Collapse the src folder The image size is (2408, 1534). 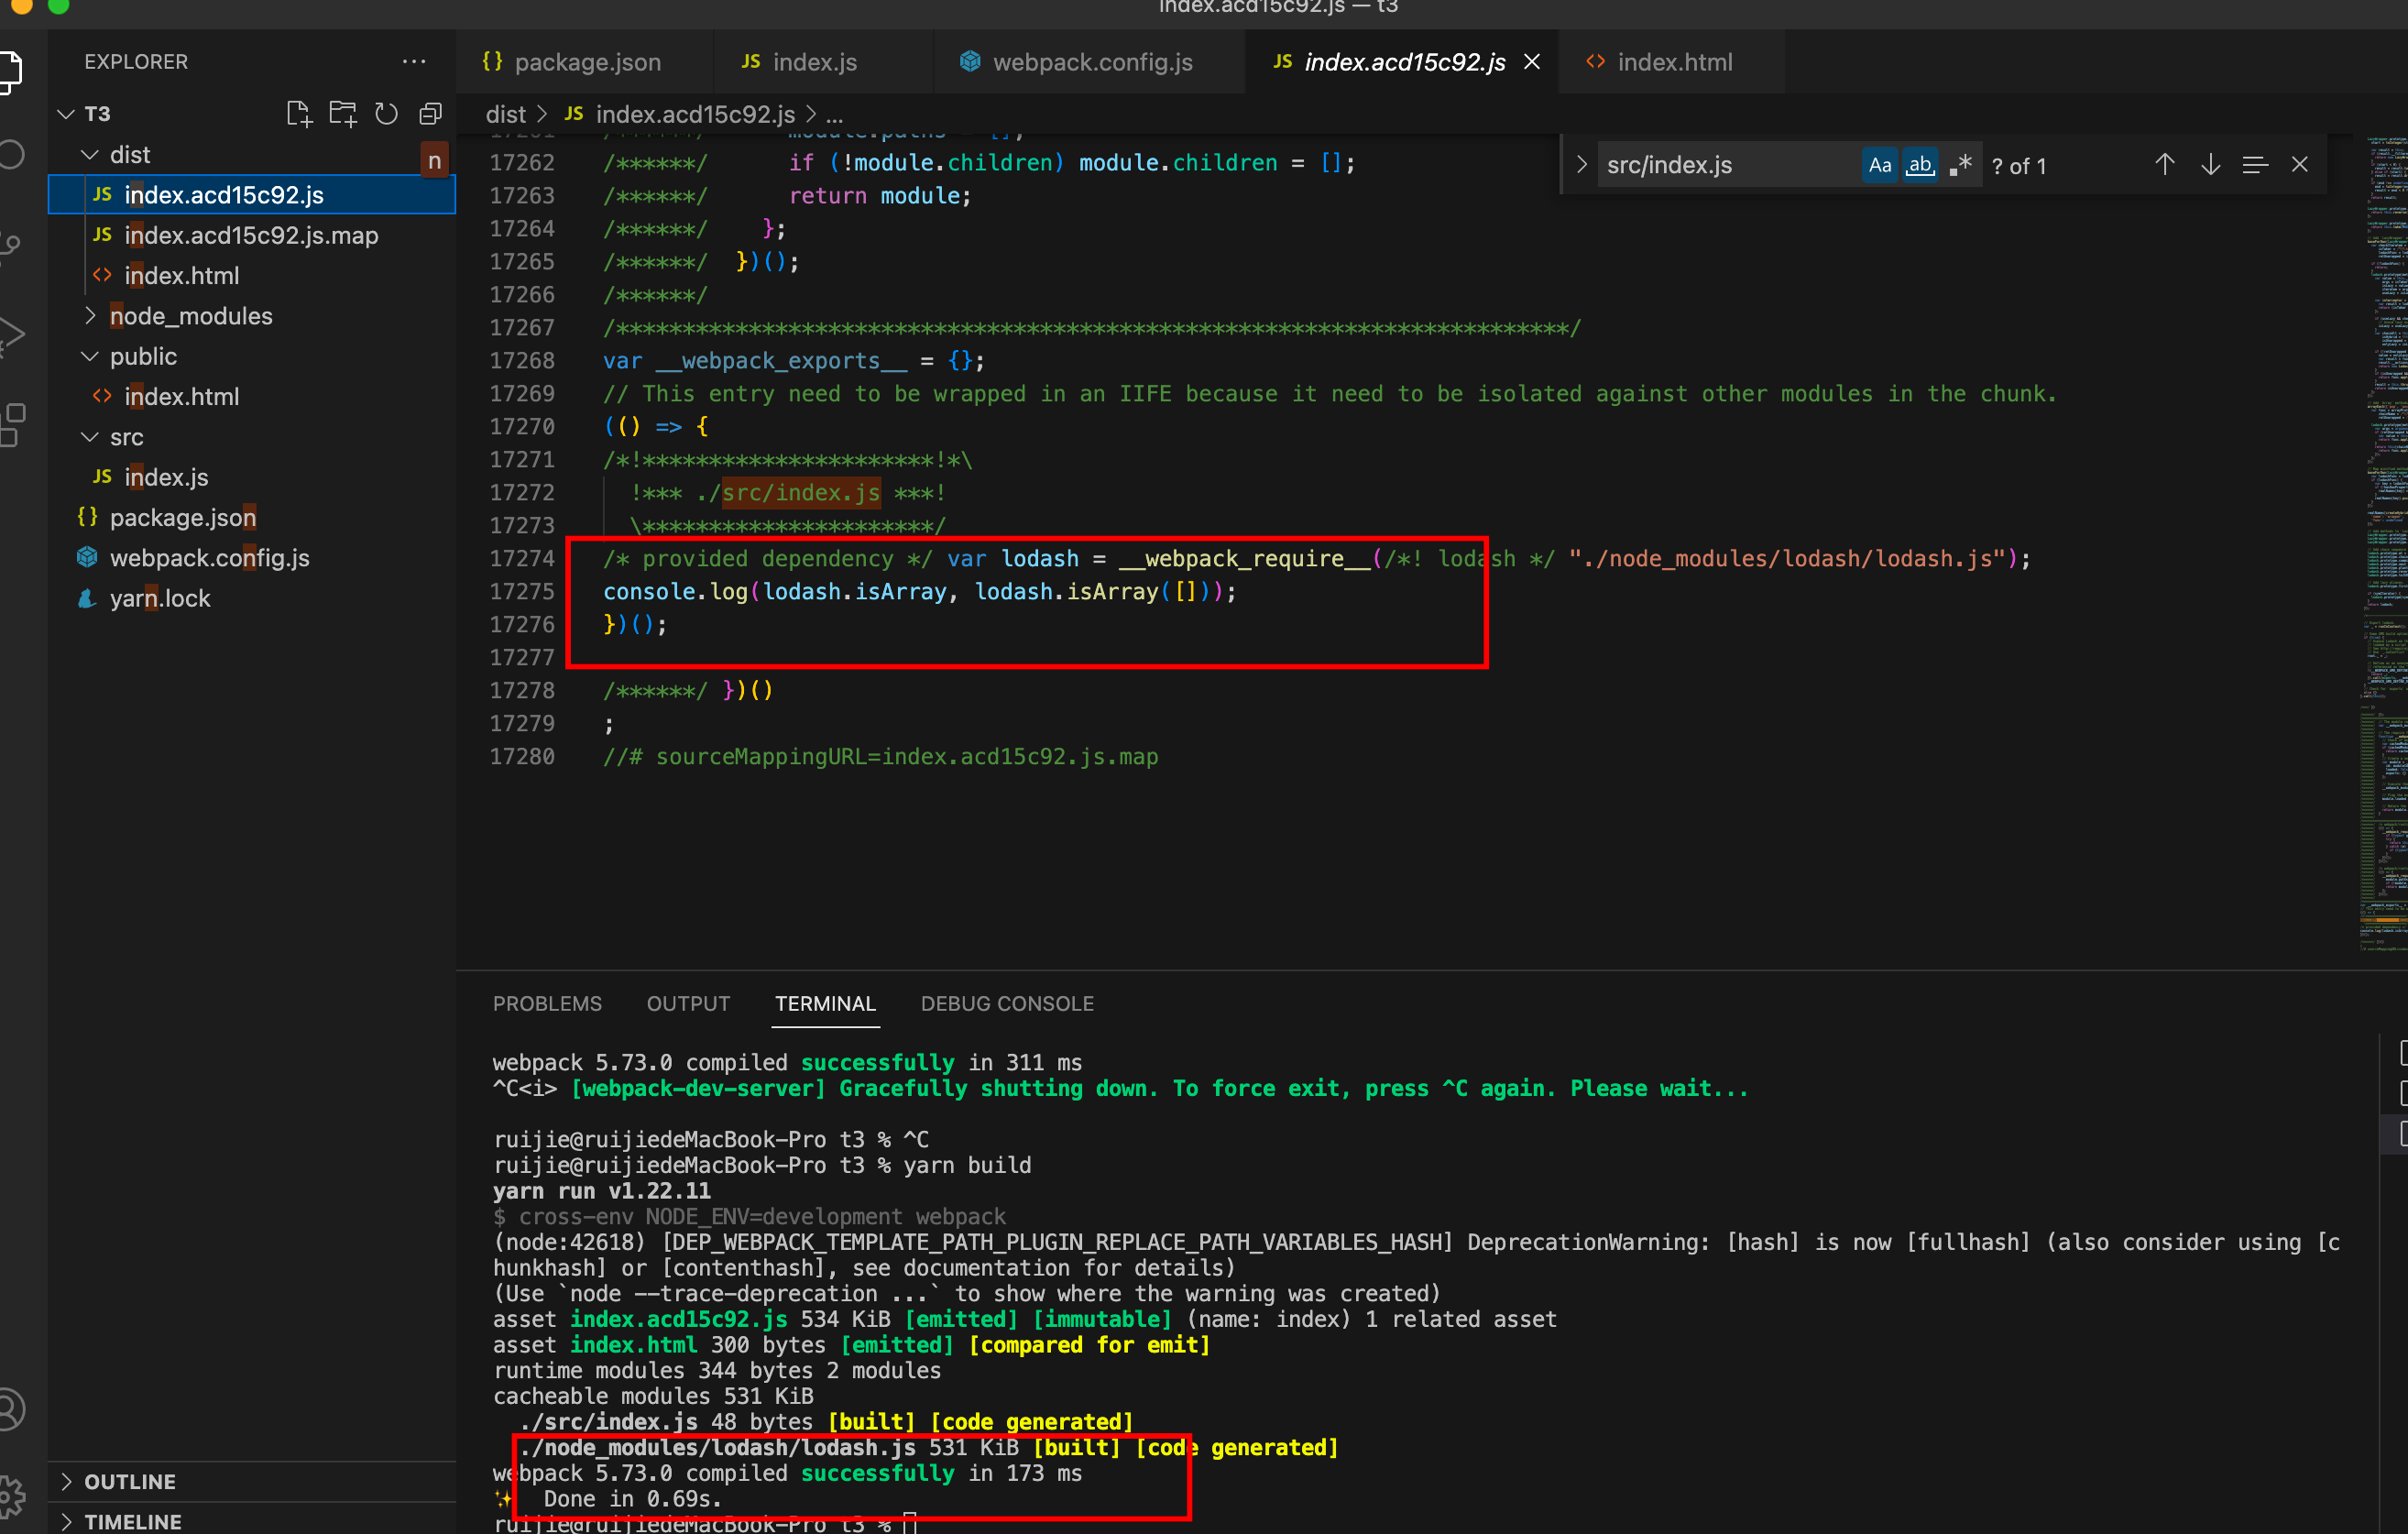pyautogui.click(x=90, y=437)
